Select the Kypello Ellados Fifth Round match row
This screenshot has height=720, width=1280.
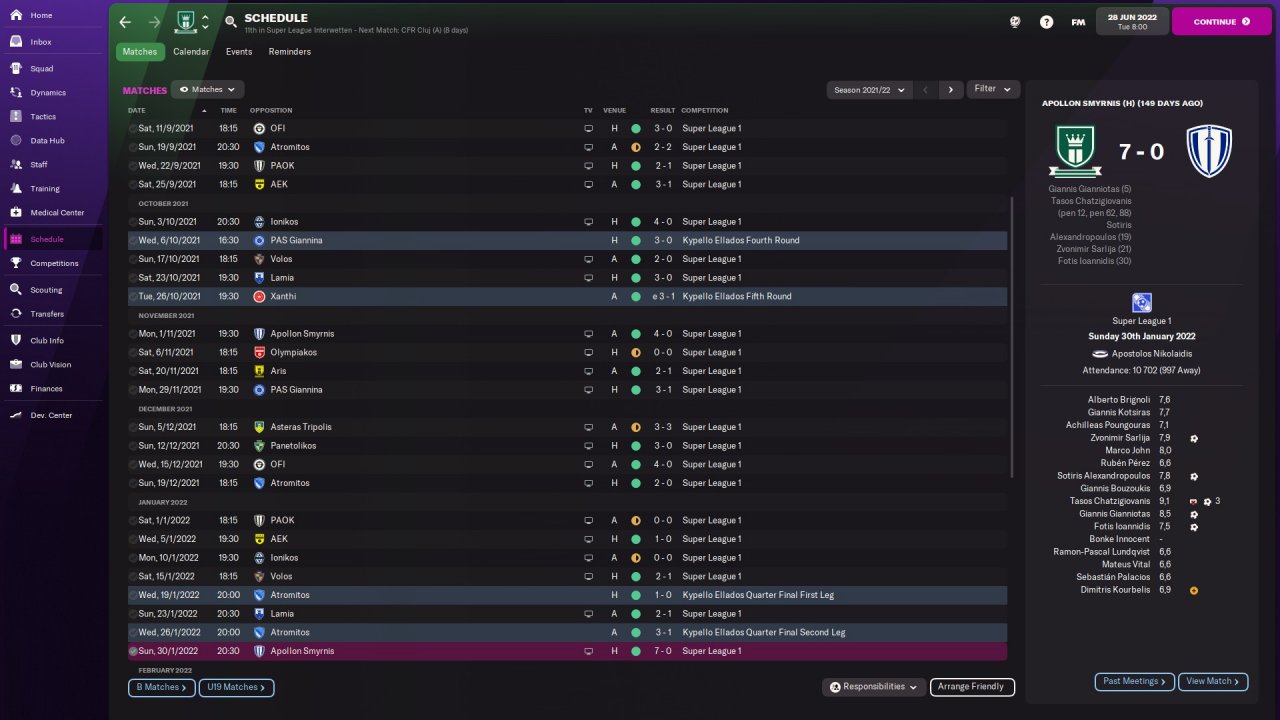567,297
